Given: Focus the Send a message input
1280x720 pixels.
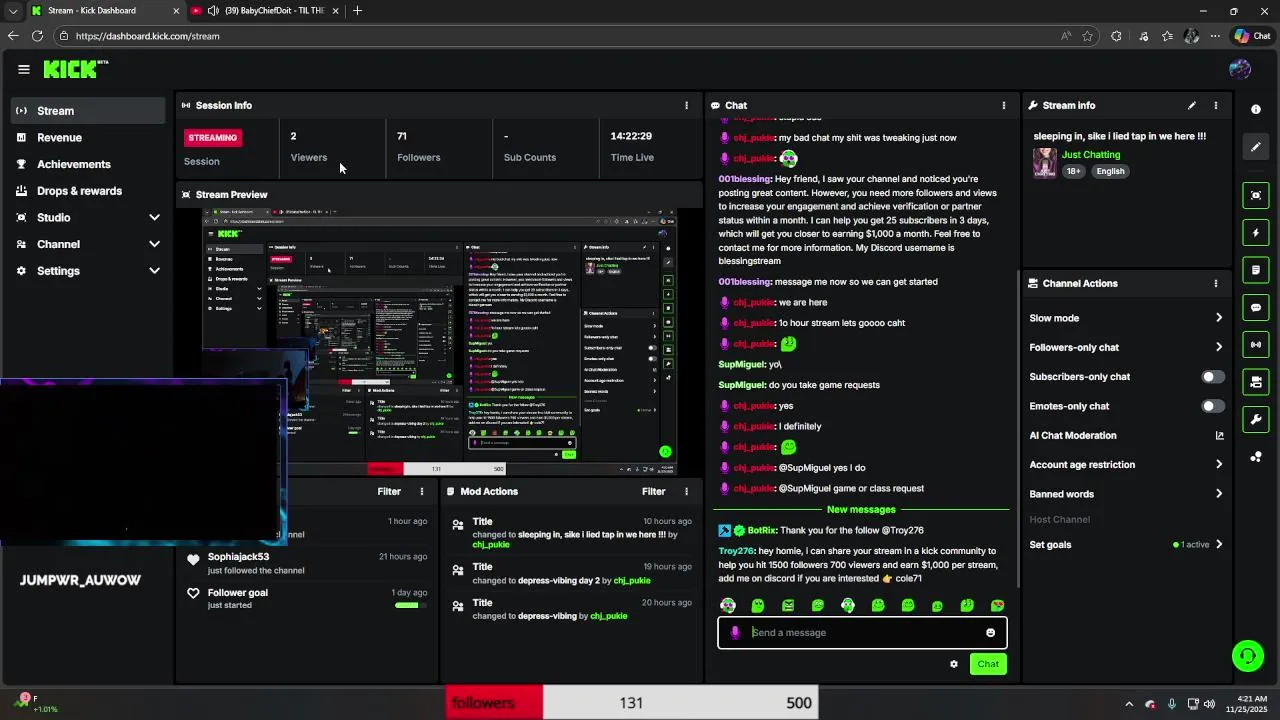Looking at the screenshot, I should point(862,632).
